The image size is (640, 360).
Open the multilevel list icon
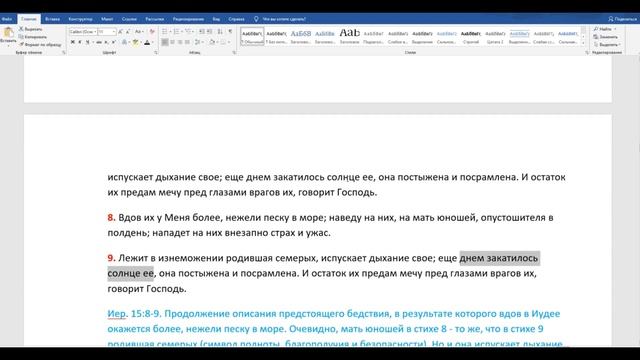187,31
